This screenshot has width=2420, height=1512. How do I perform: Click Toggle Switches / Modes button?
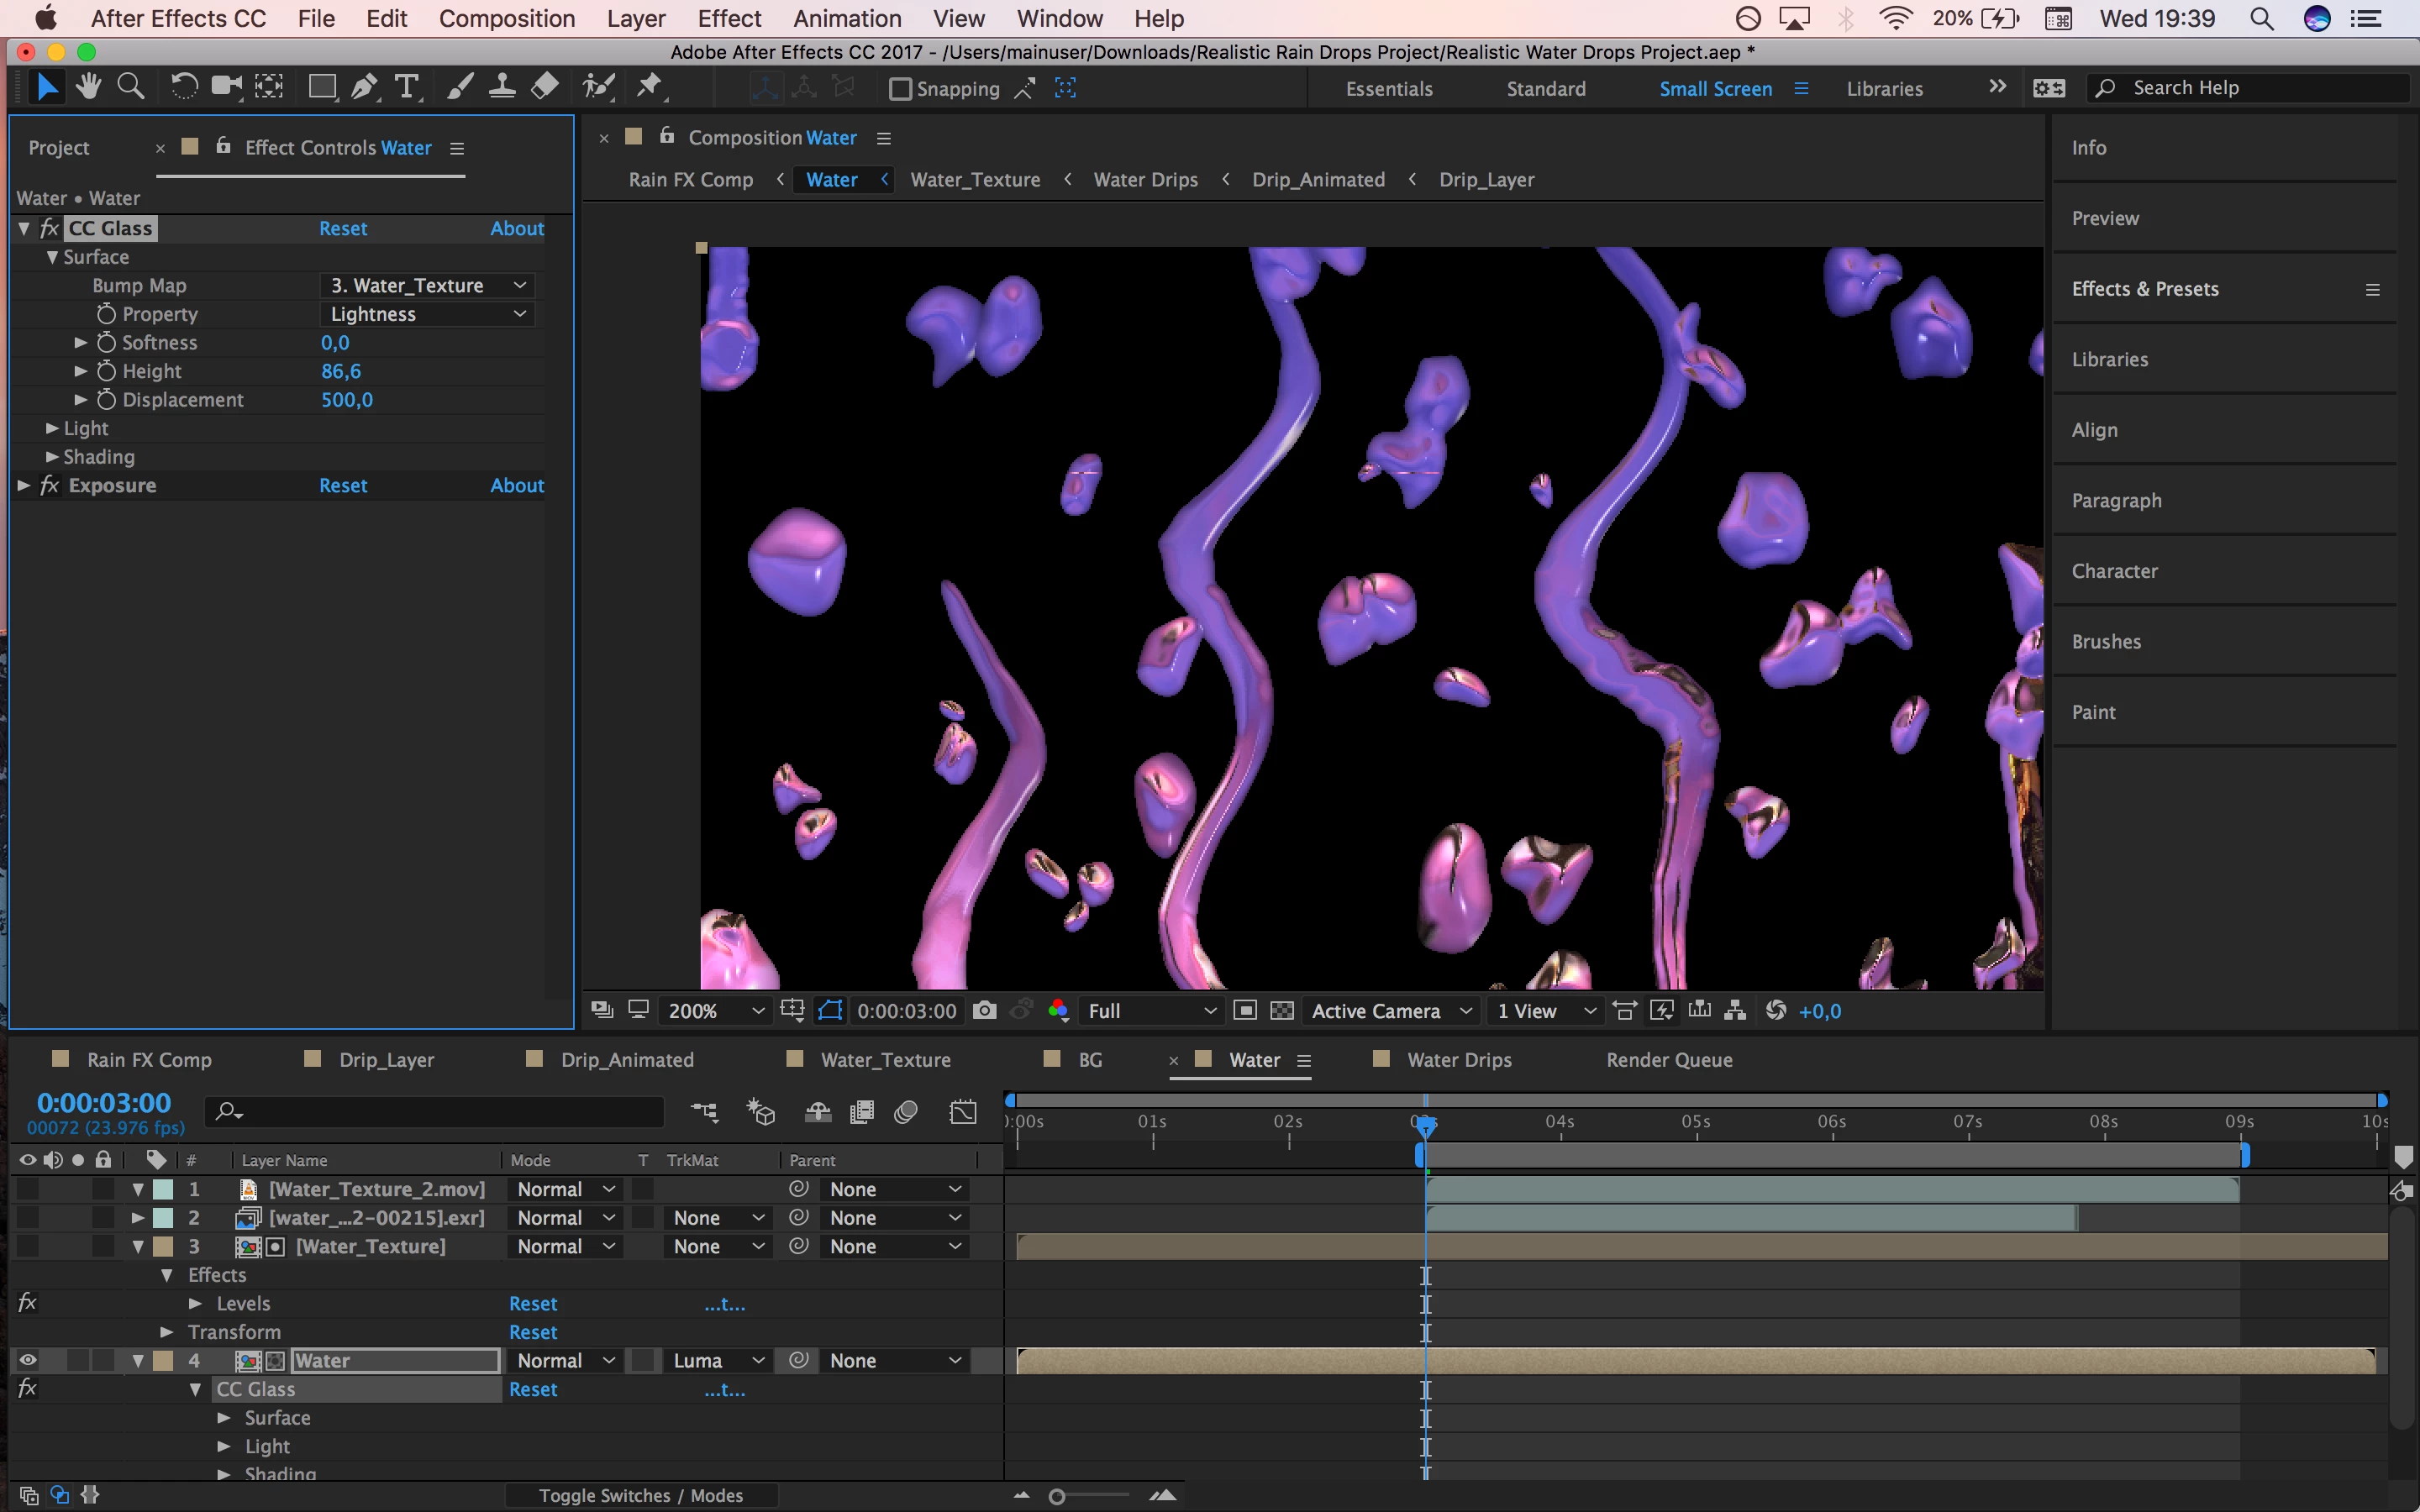(640, 1495)
